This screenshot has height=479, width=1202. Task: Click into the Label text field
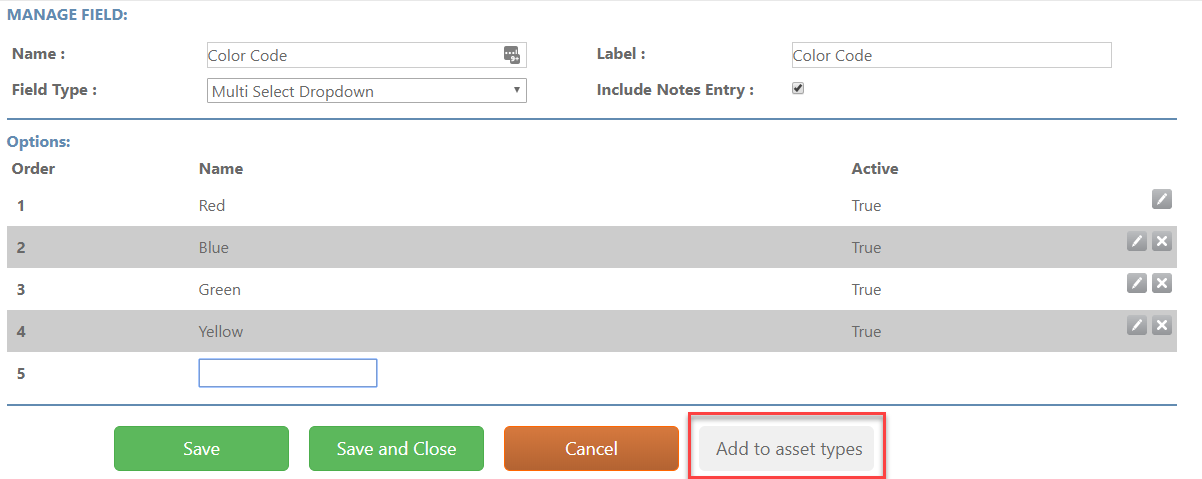pyautogui.click(x=951, y=55)
